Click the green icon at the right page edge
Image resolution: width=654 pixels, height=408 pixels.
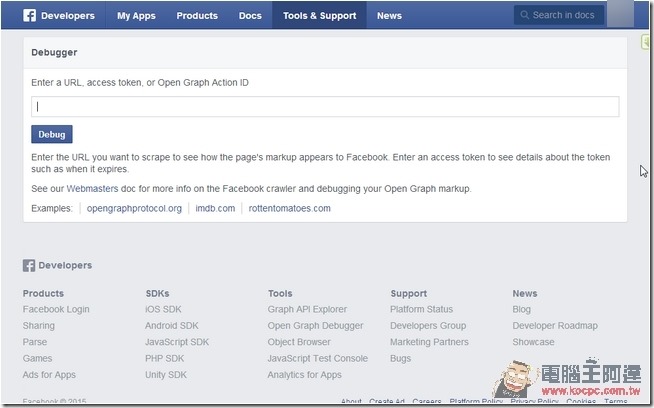coord(647,43)
